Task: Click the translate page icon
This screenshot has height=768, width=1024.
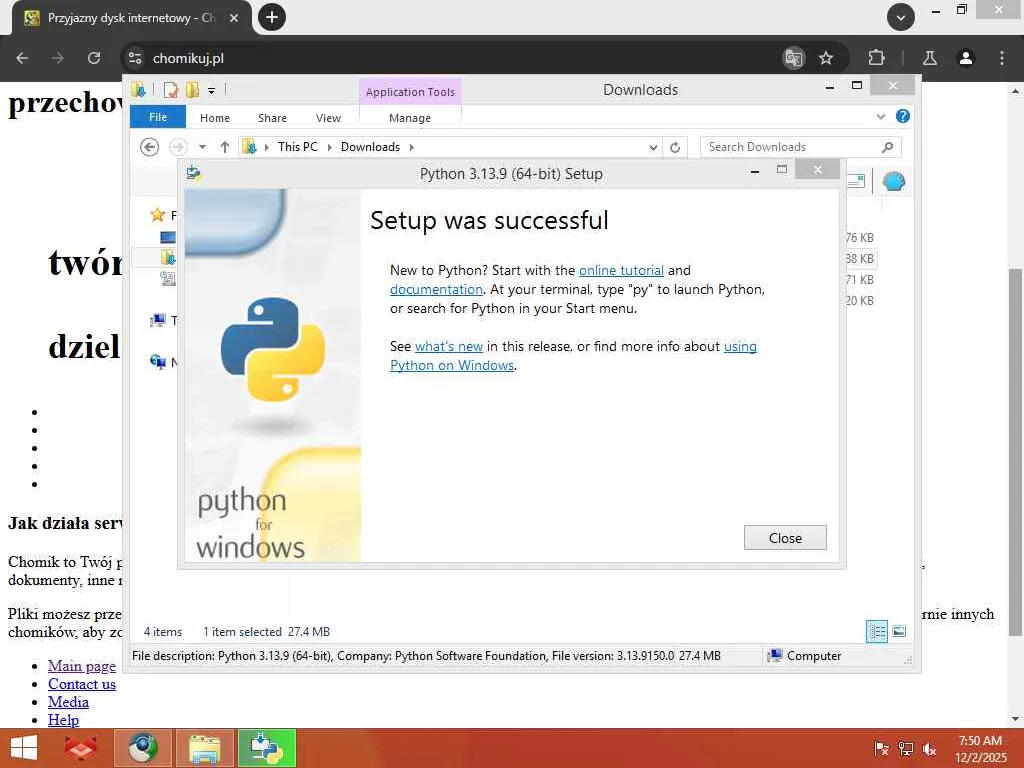Action: click(793, 58)
